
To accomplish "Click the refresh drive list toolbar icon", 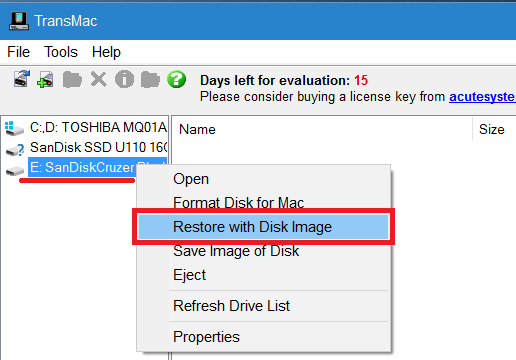I will 22,79.
